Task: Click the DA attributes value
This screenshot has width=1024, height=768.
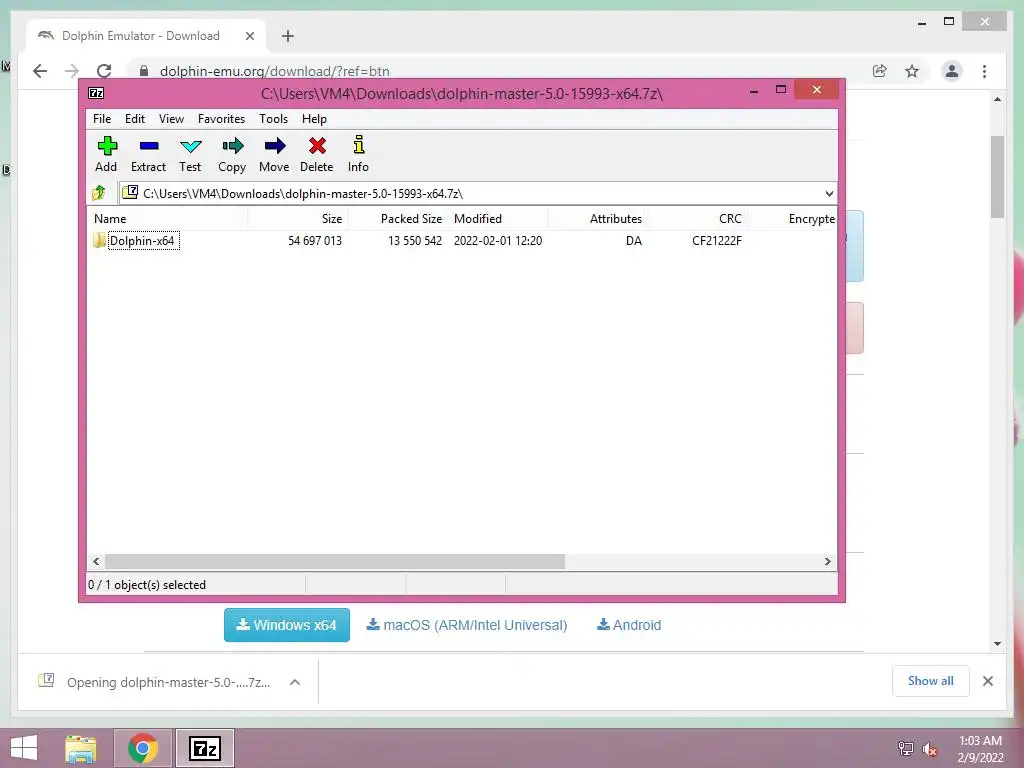Action: pyautogui.click(x=633, y=241)
